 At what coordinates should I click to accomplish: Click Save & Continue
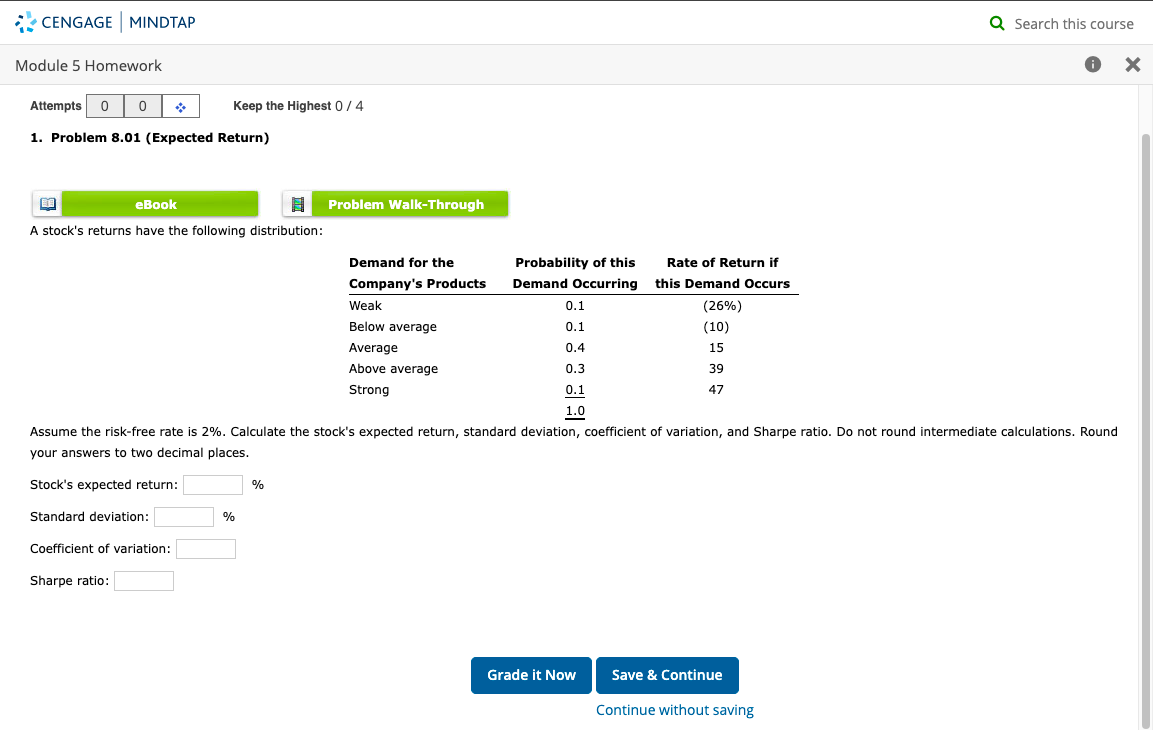pyautogui.click(x=667, y=675)
